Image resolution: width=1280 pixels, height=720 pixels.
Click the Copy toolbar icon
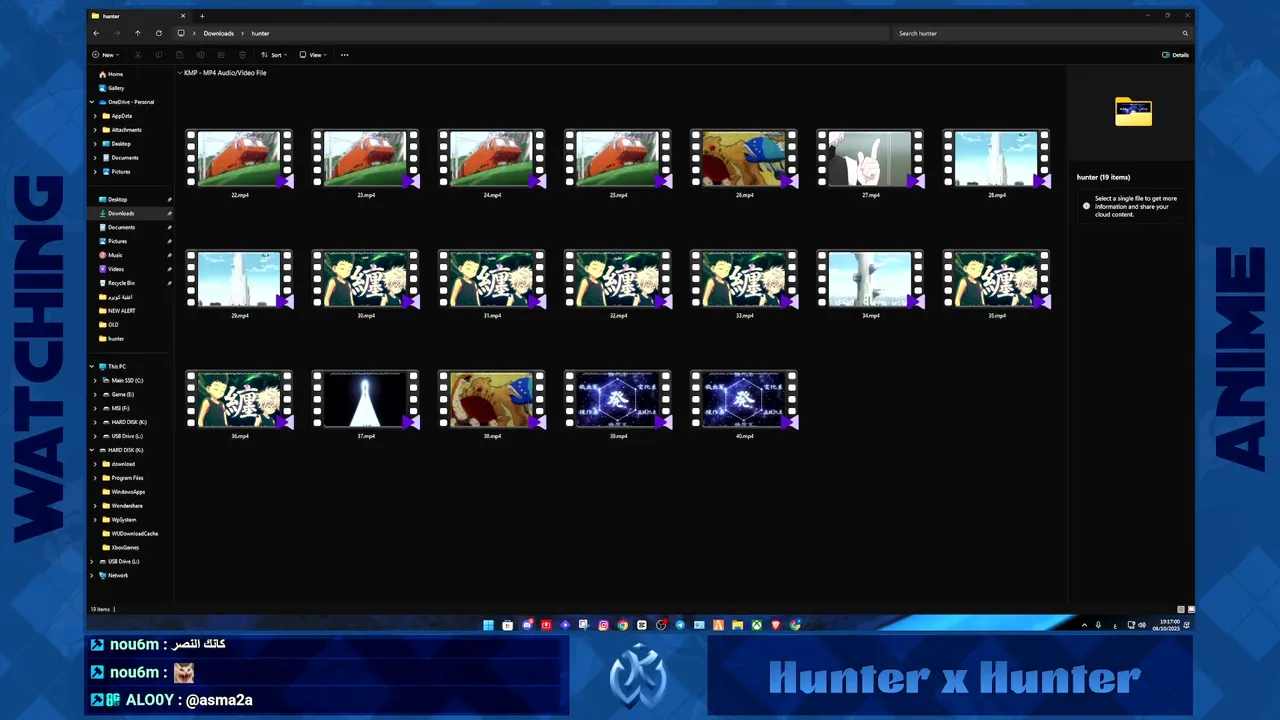click(x=158, y=55)
